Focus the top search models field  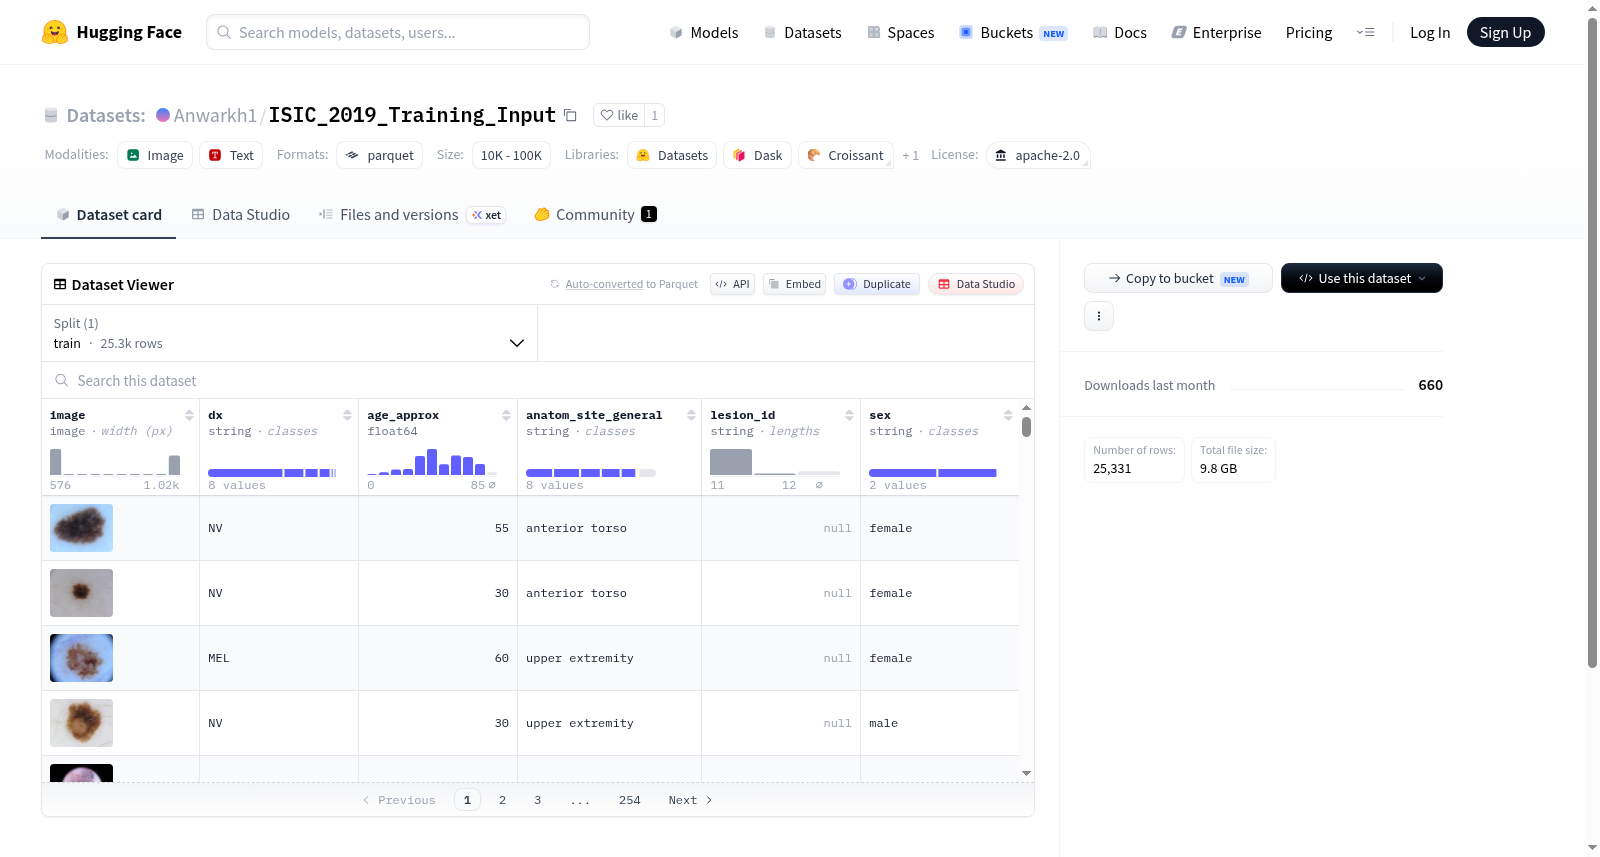[398, 32]
